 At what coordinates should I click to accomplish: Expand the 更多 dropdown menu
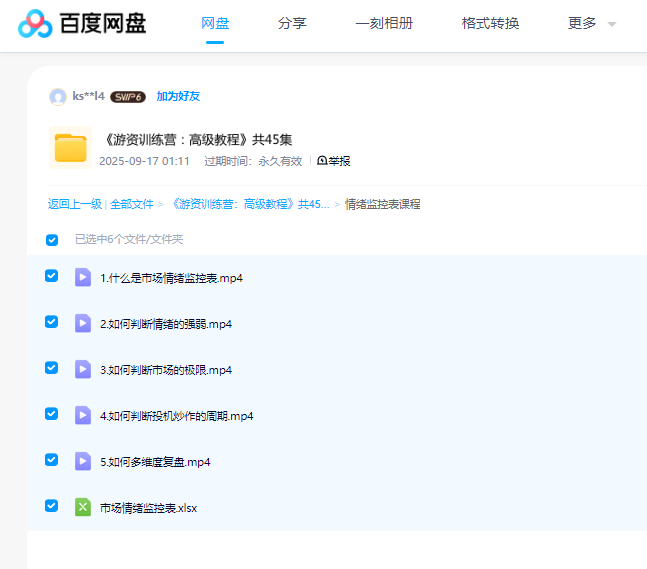591,24
